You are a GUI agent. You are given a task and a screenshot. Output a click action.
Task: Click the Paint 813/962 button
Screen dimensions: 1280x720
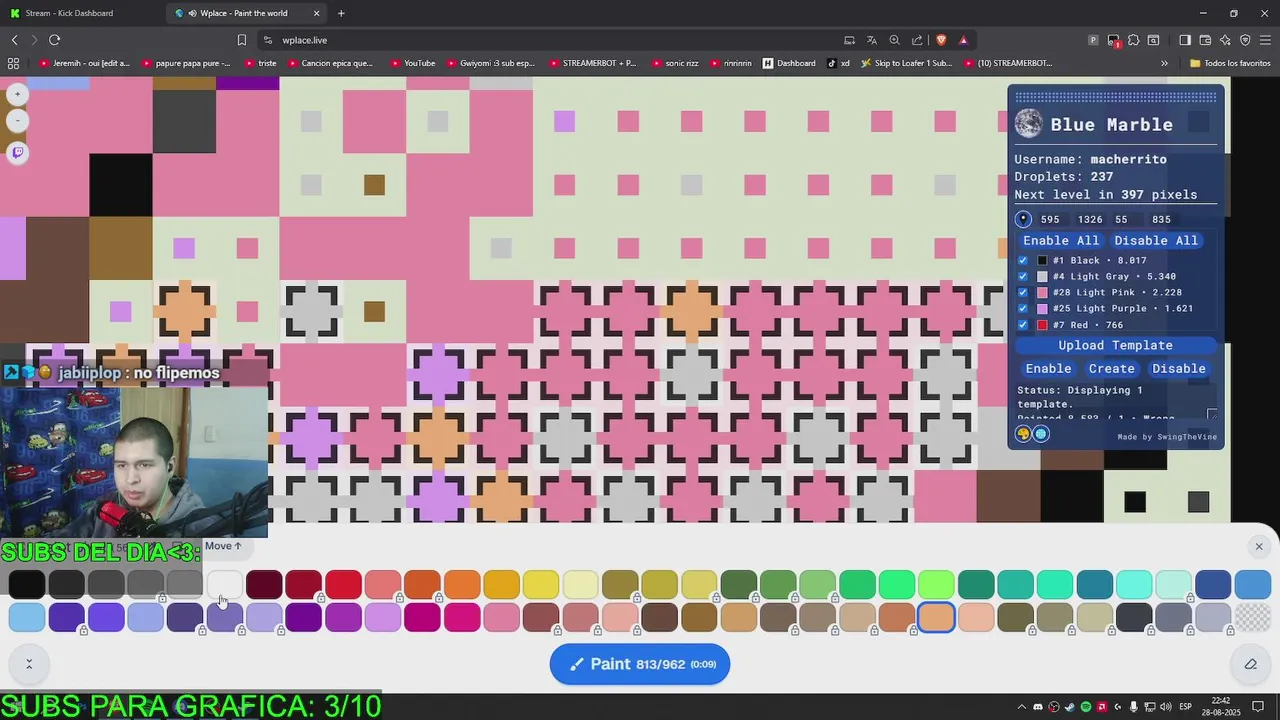click(x=640, y=664)
